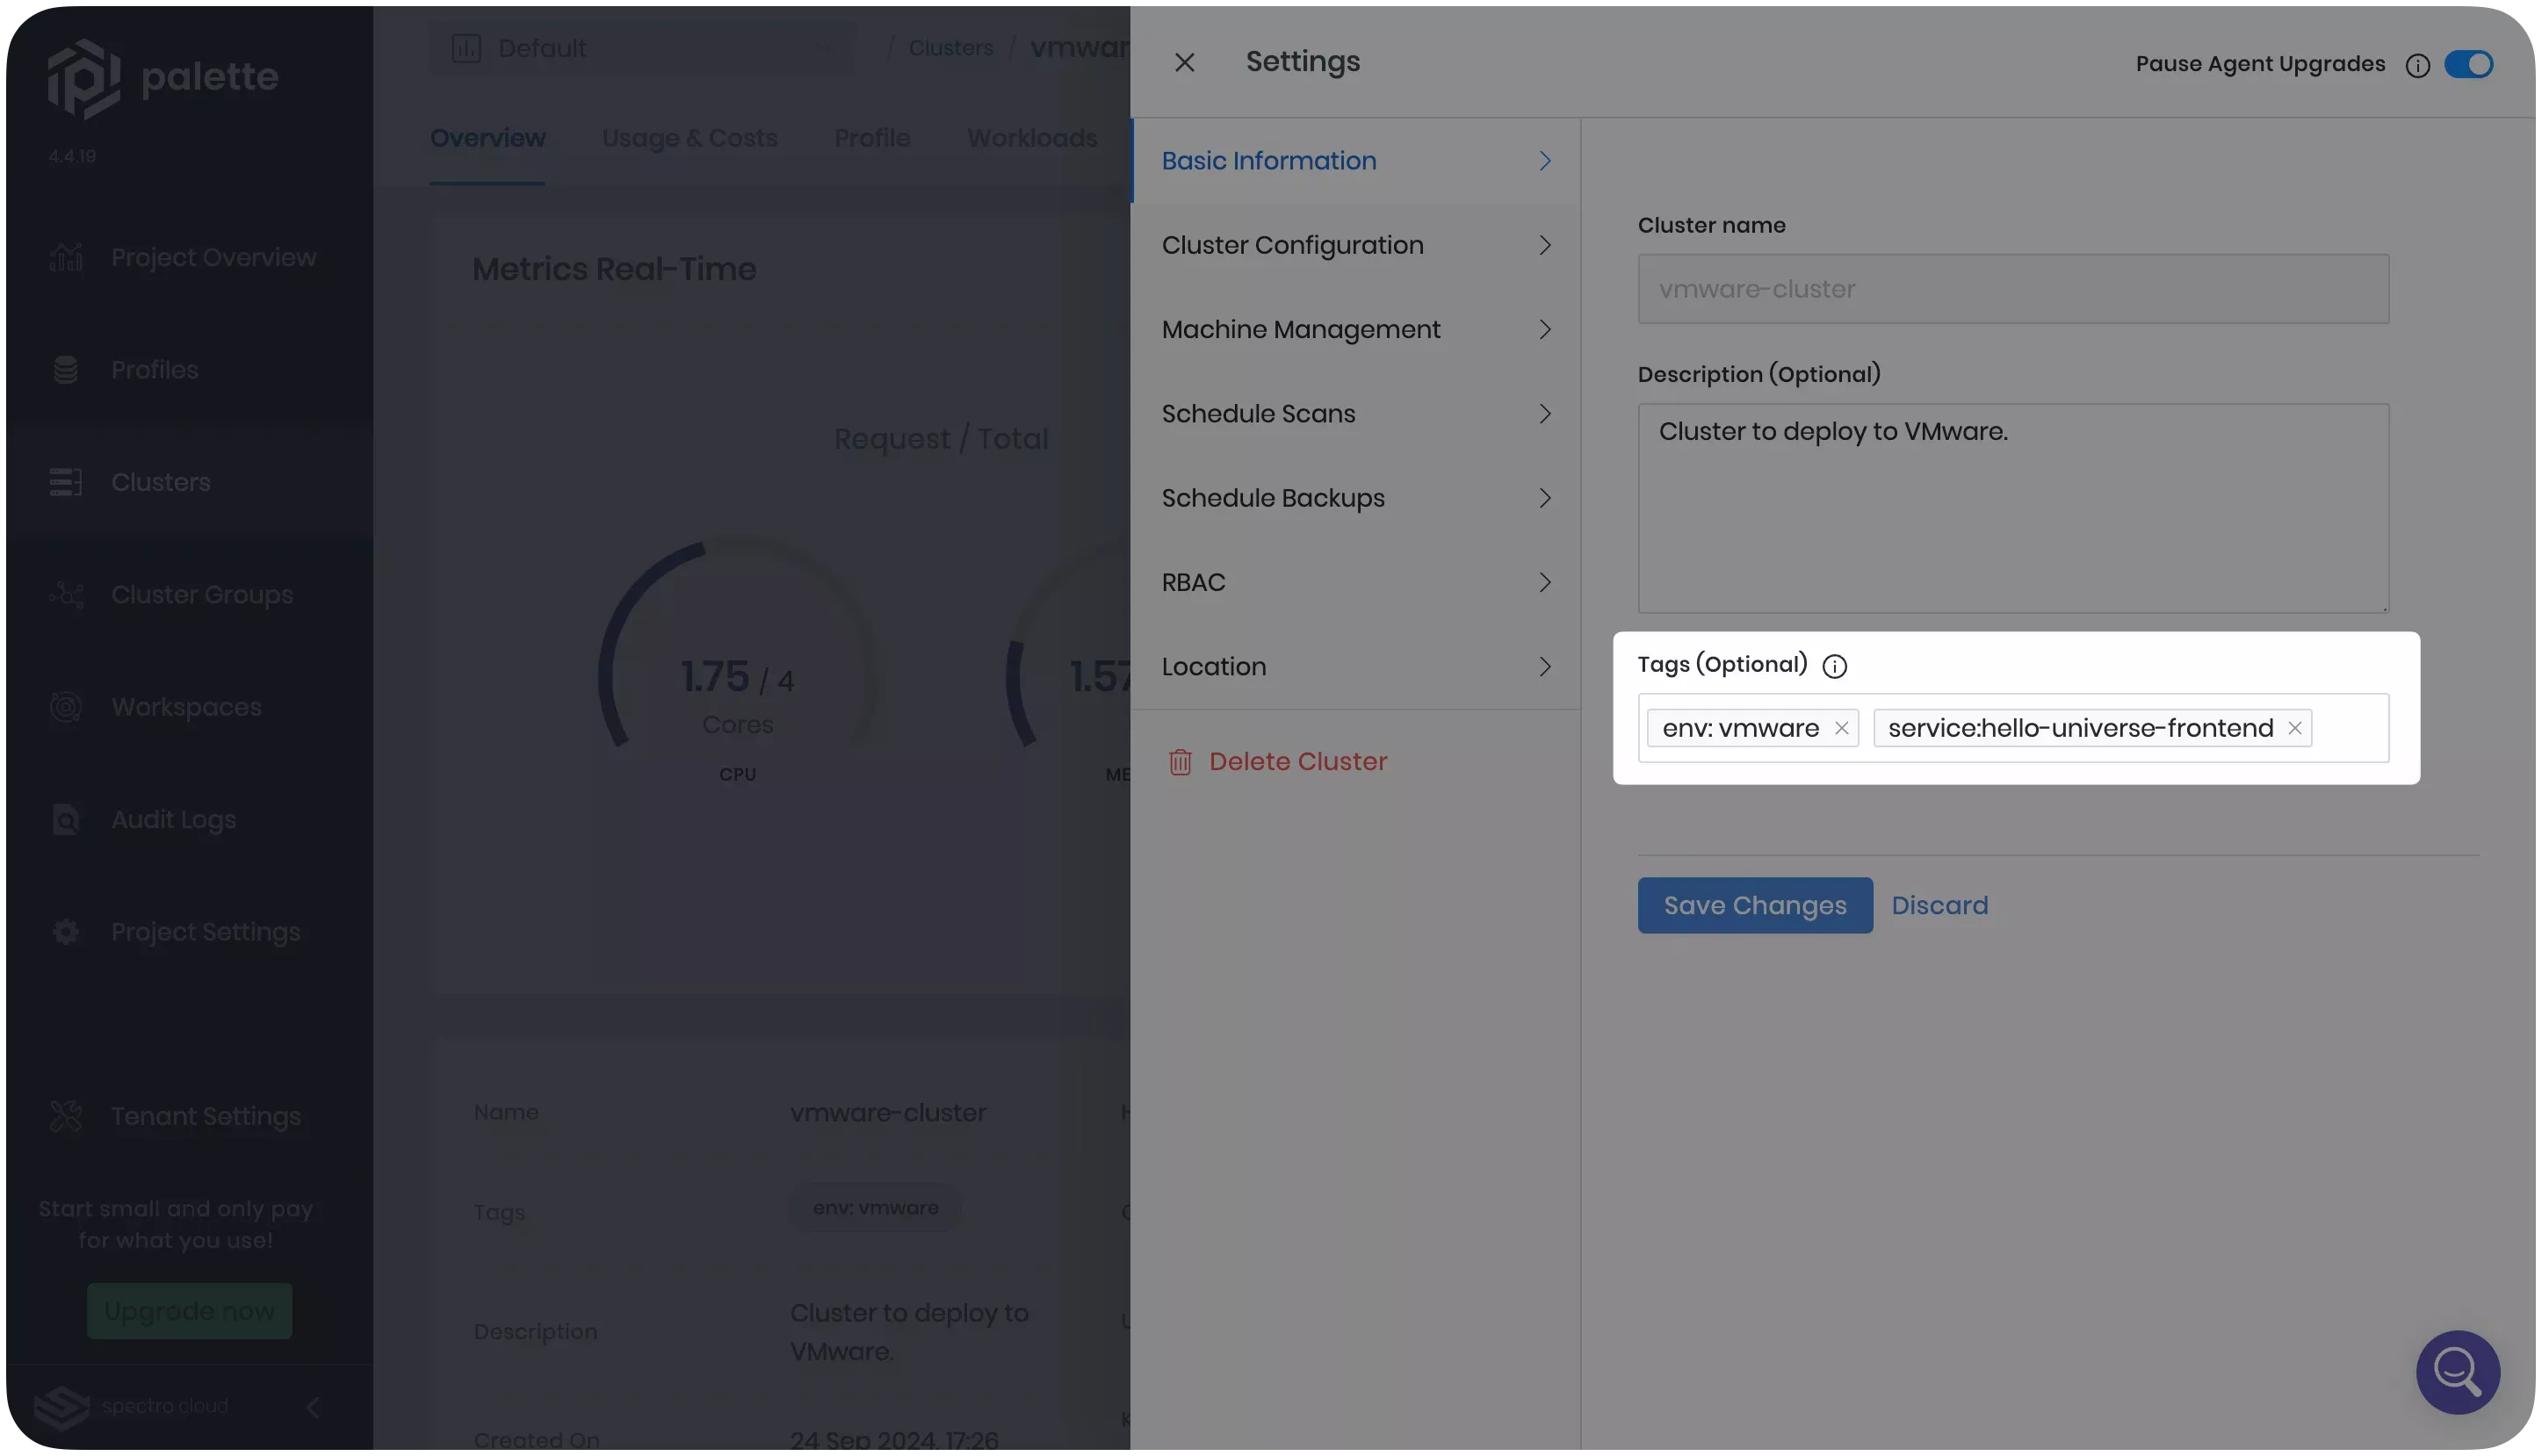Screen dimensions: 2542x1456
Task: Collapse the sidebar with the bottom chevron
Action: click(313, 1407)
